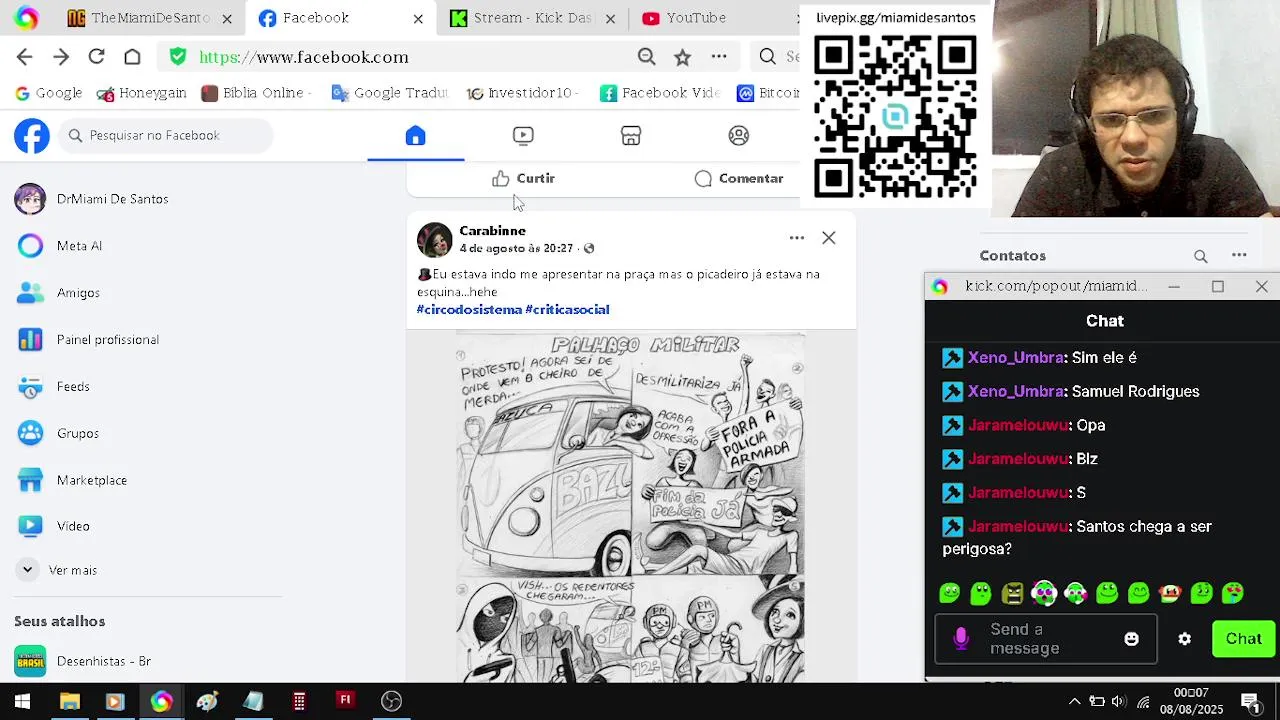This screenshot has width=1280, height=720.
Task: Open File Explorer in taskbar
Action: [x=70, y=702]
